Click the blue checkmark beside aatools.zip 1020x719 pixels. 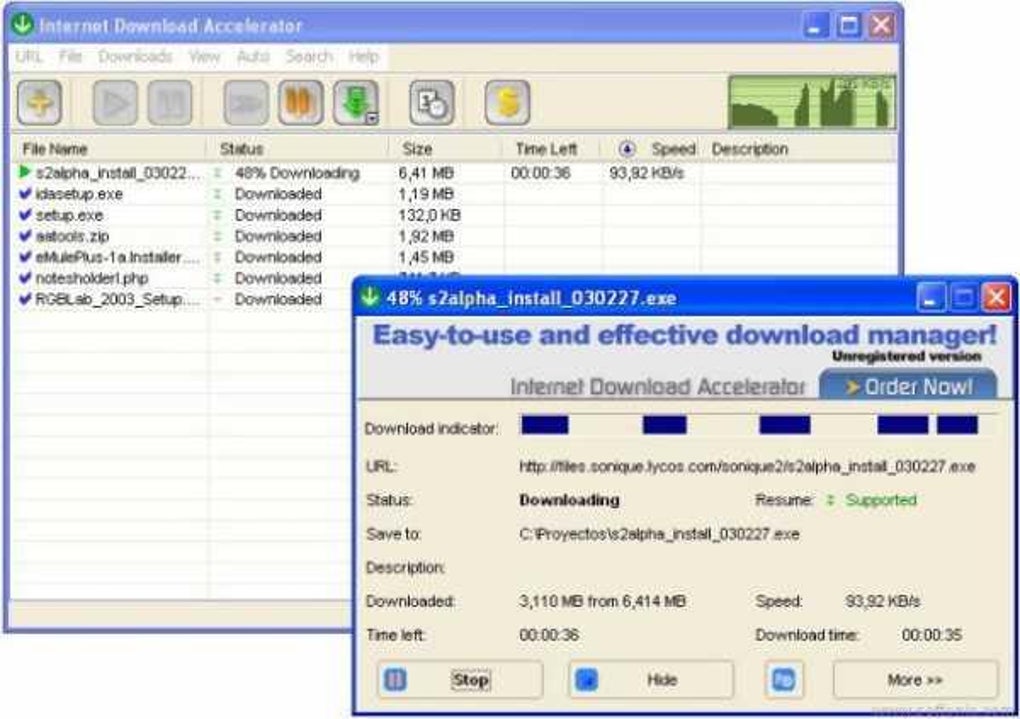pyautogui.click(x=25, y=236)
